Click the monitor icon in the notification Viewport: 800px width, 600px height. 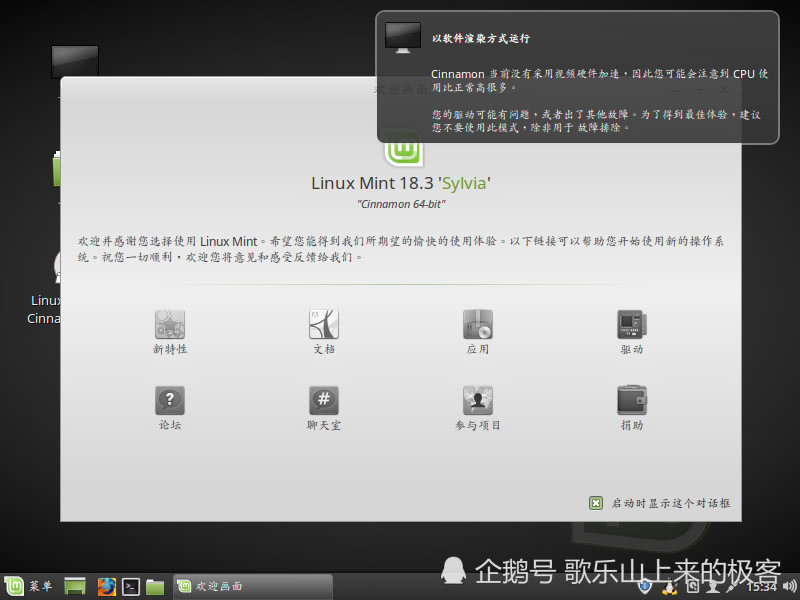(x=403, y=37)
